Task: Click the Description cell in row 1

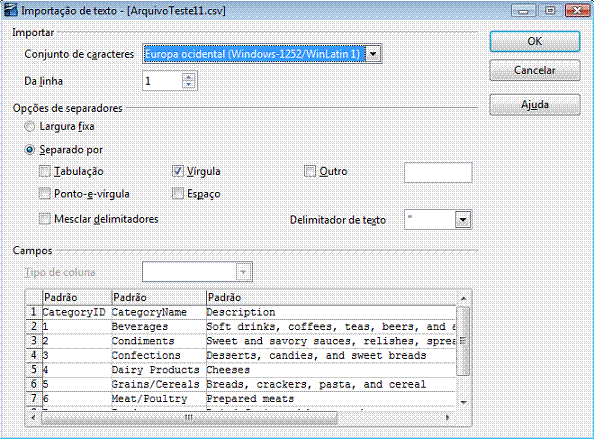Action: pyautogui.click(x=331, y=312)
